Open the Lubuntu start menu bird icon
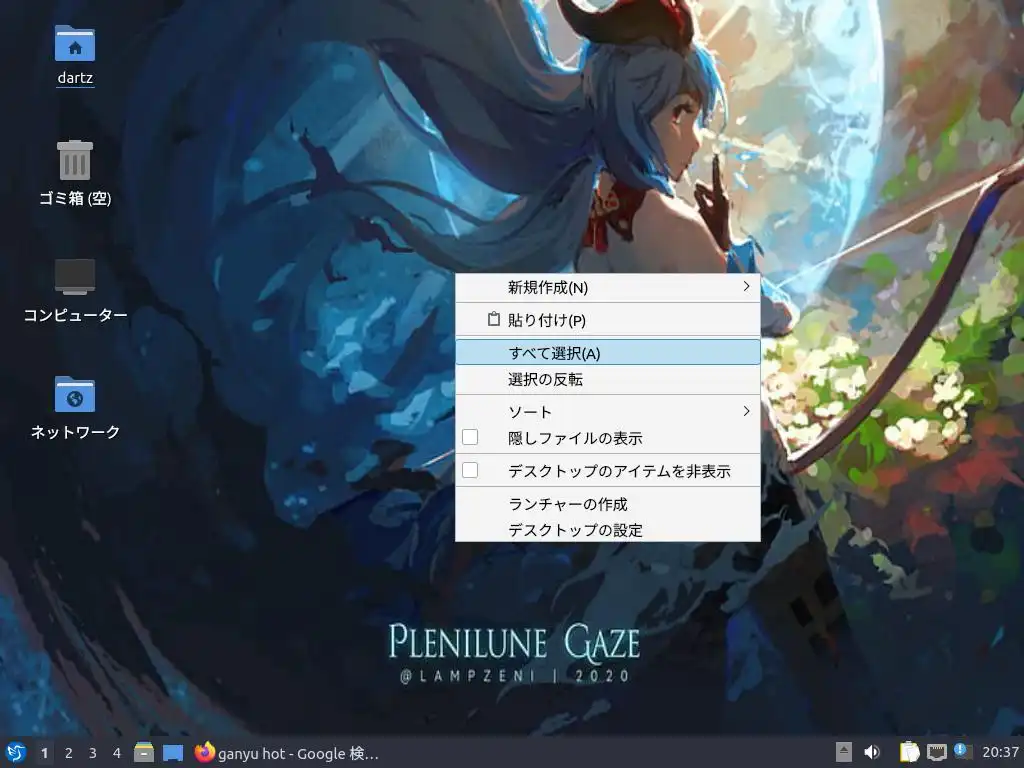Image resolution: width=1024 pixels, height=768 pixels. pos(16,752)
